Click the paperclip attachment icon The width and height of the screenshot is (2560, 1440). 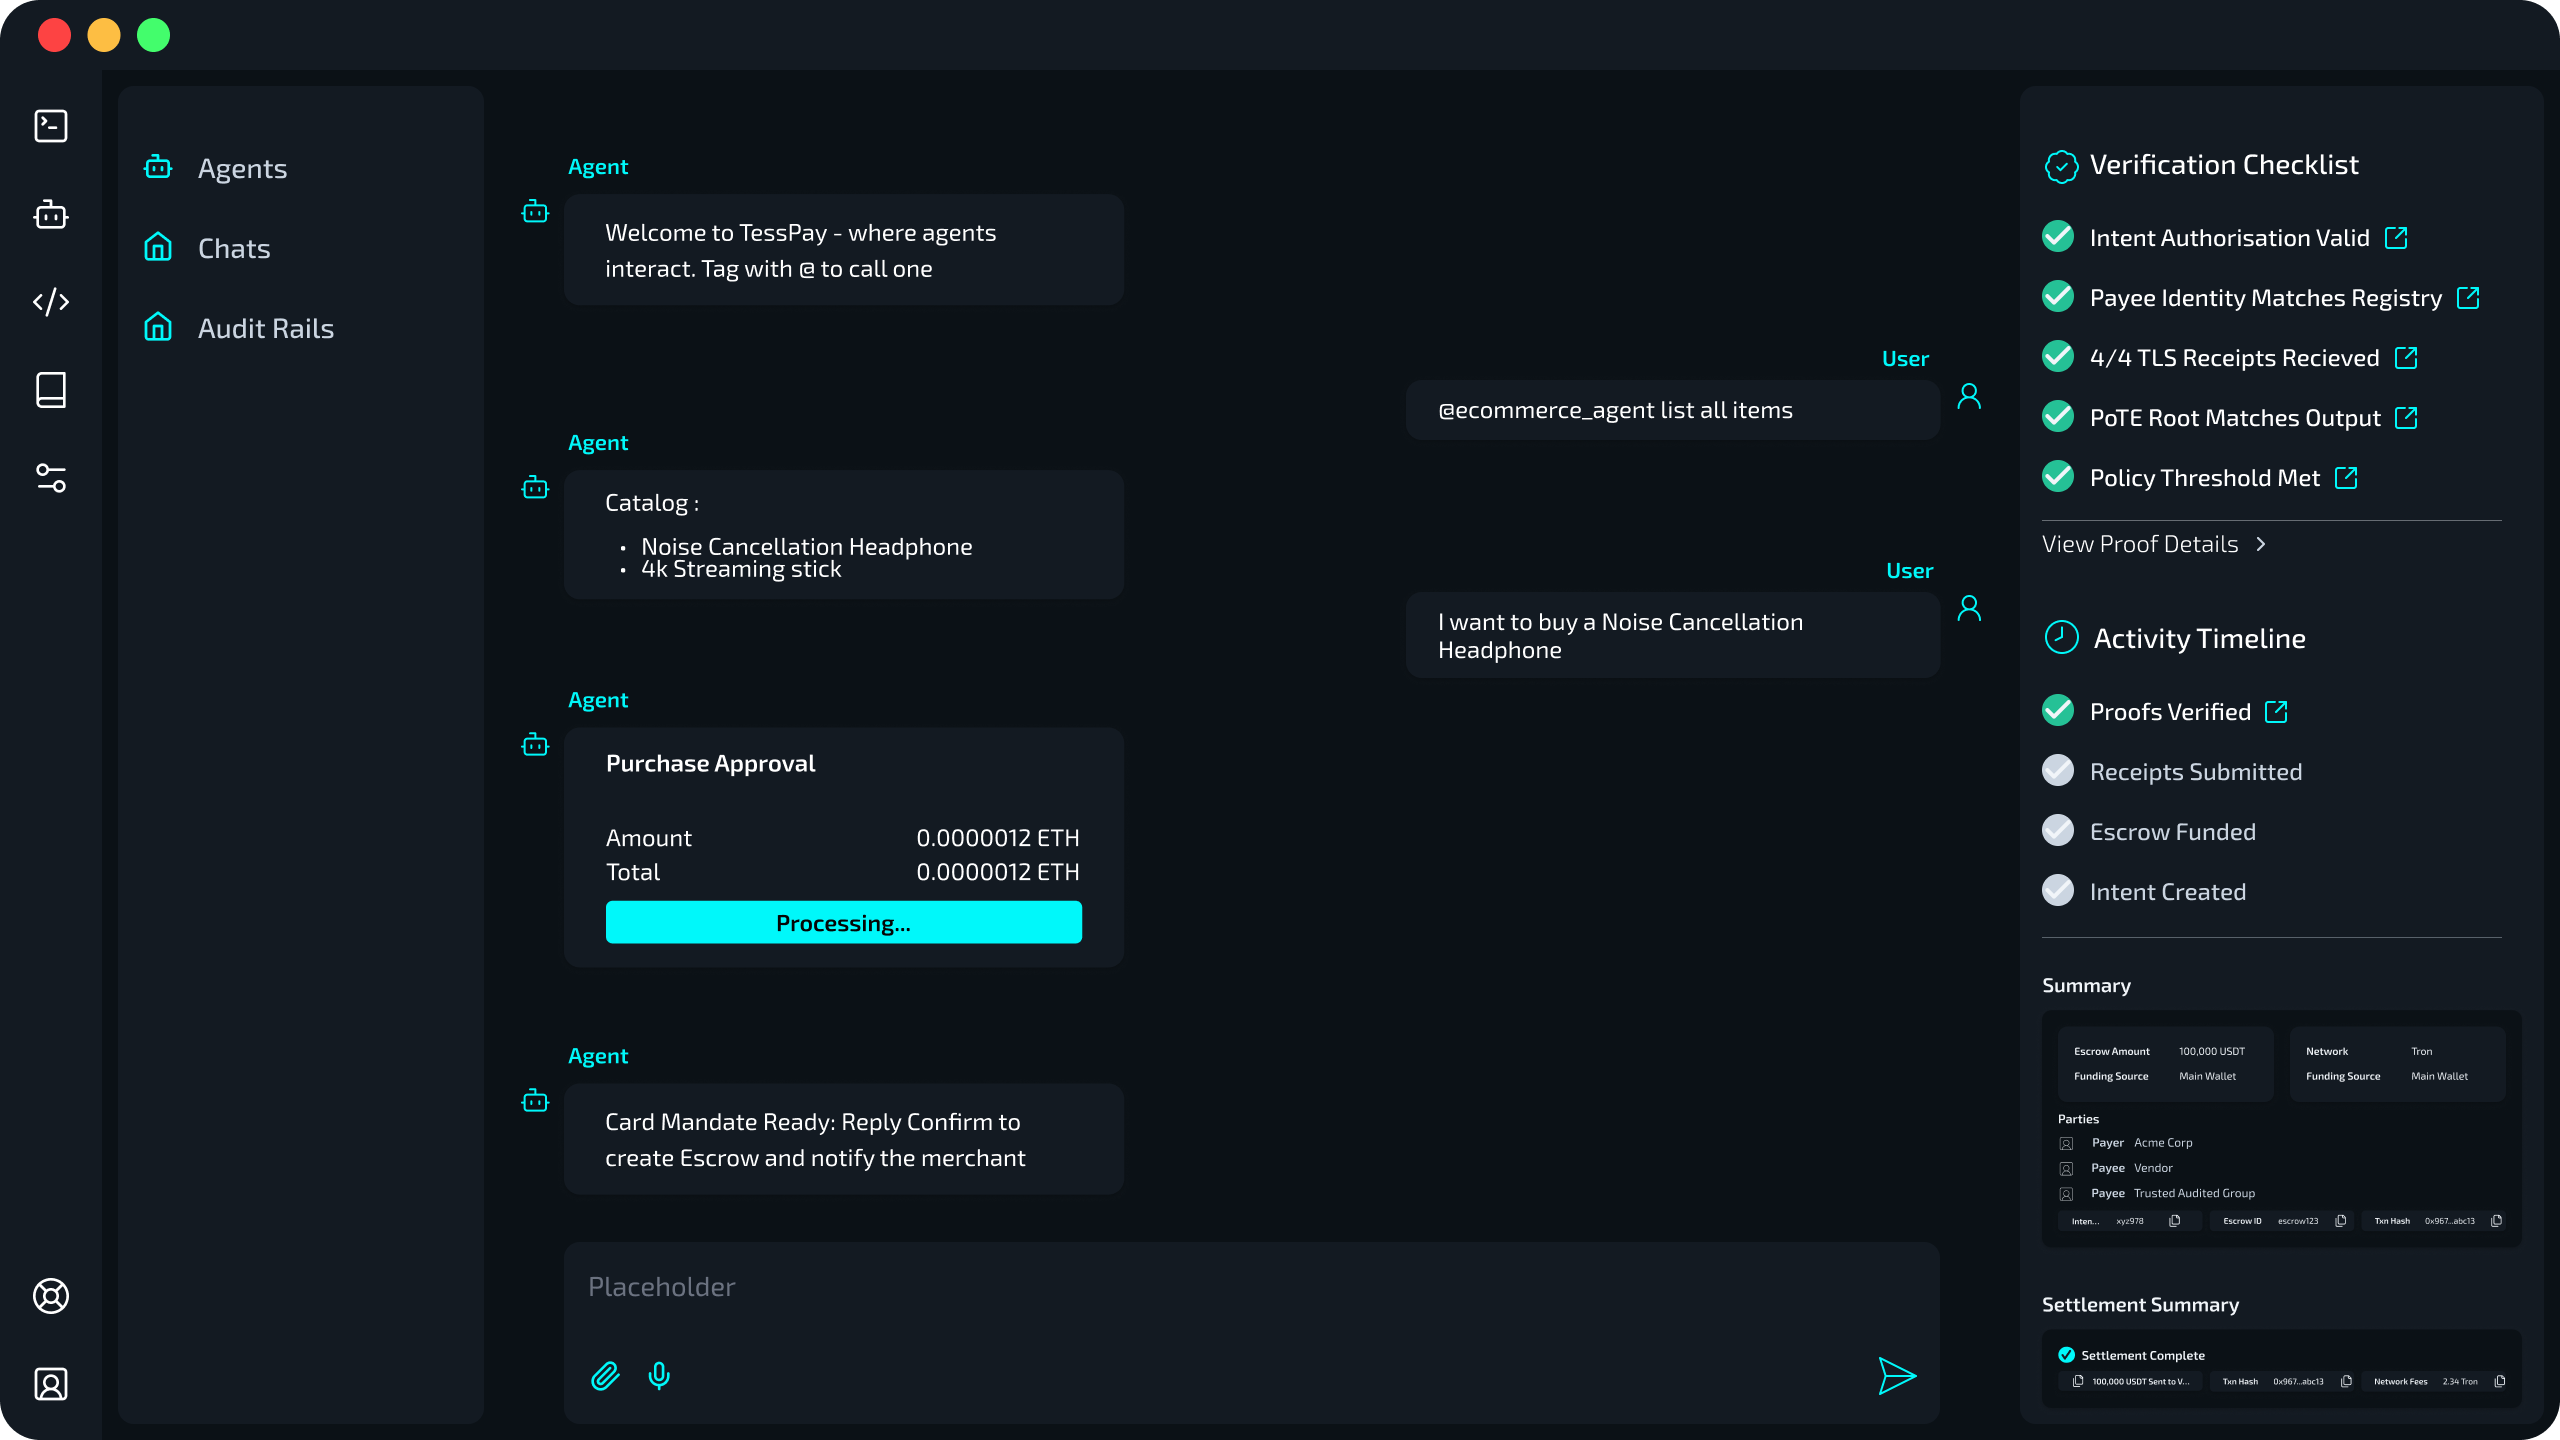(x=605, y=1377)
